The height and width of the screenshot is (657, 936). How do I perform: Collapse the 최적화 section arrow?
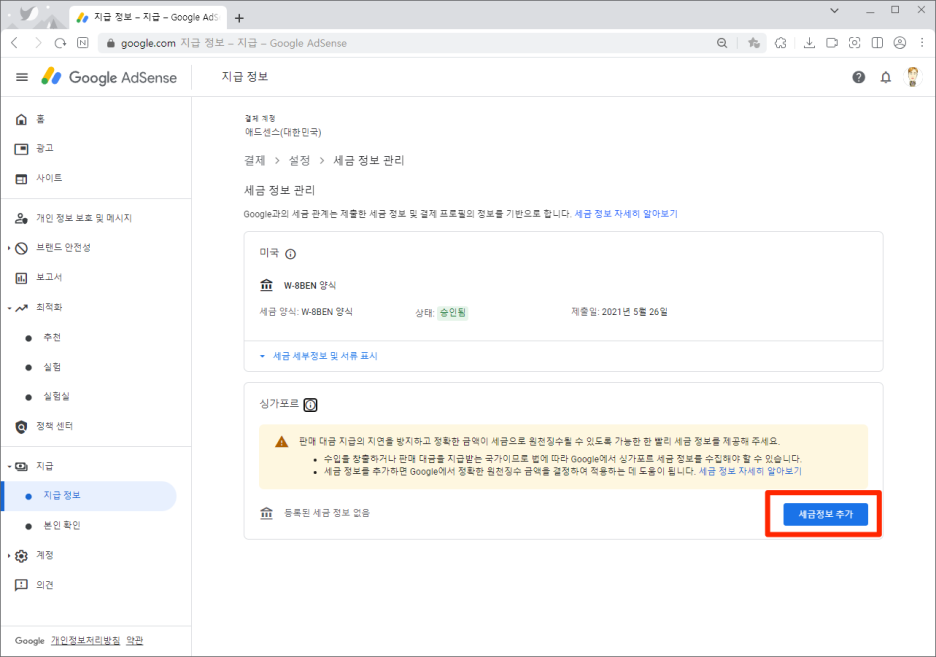[9, 308]
